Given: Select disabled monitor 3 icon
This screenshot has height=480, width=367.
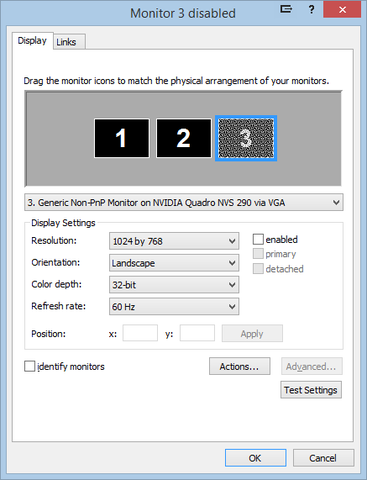Looking at the screenshot, I should [246, 138].
